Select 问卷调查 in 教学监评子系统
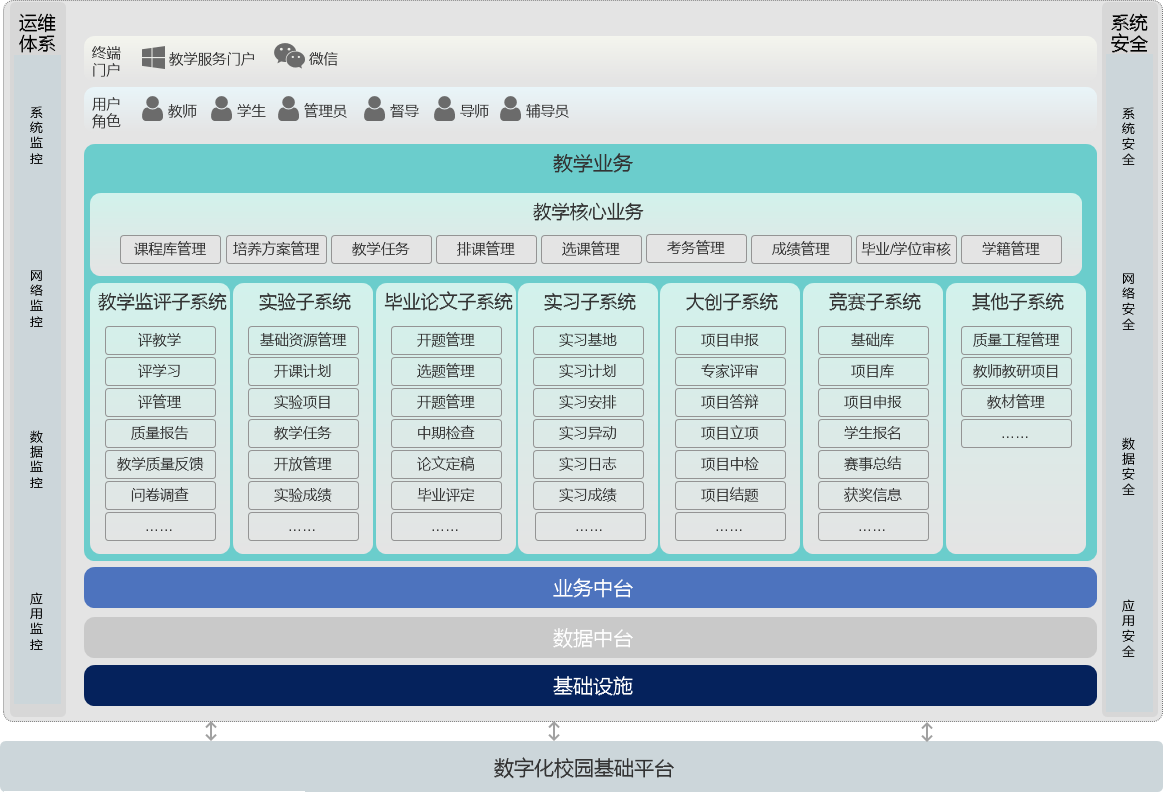 point(160,495)
